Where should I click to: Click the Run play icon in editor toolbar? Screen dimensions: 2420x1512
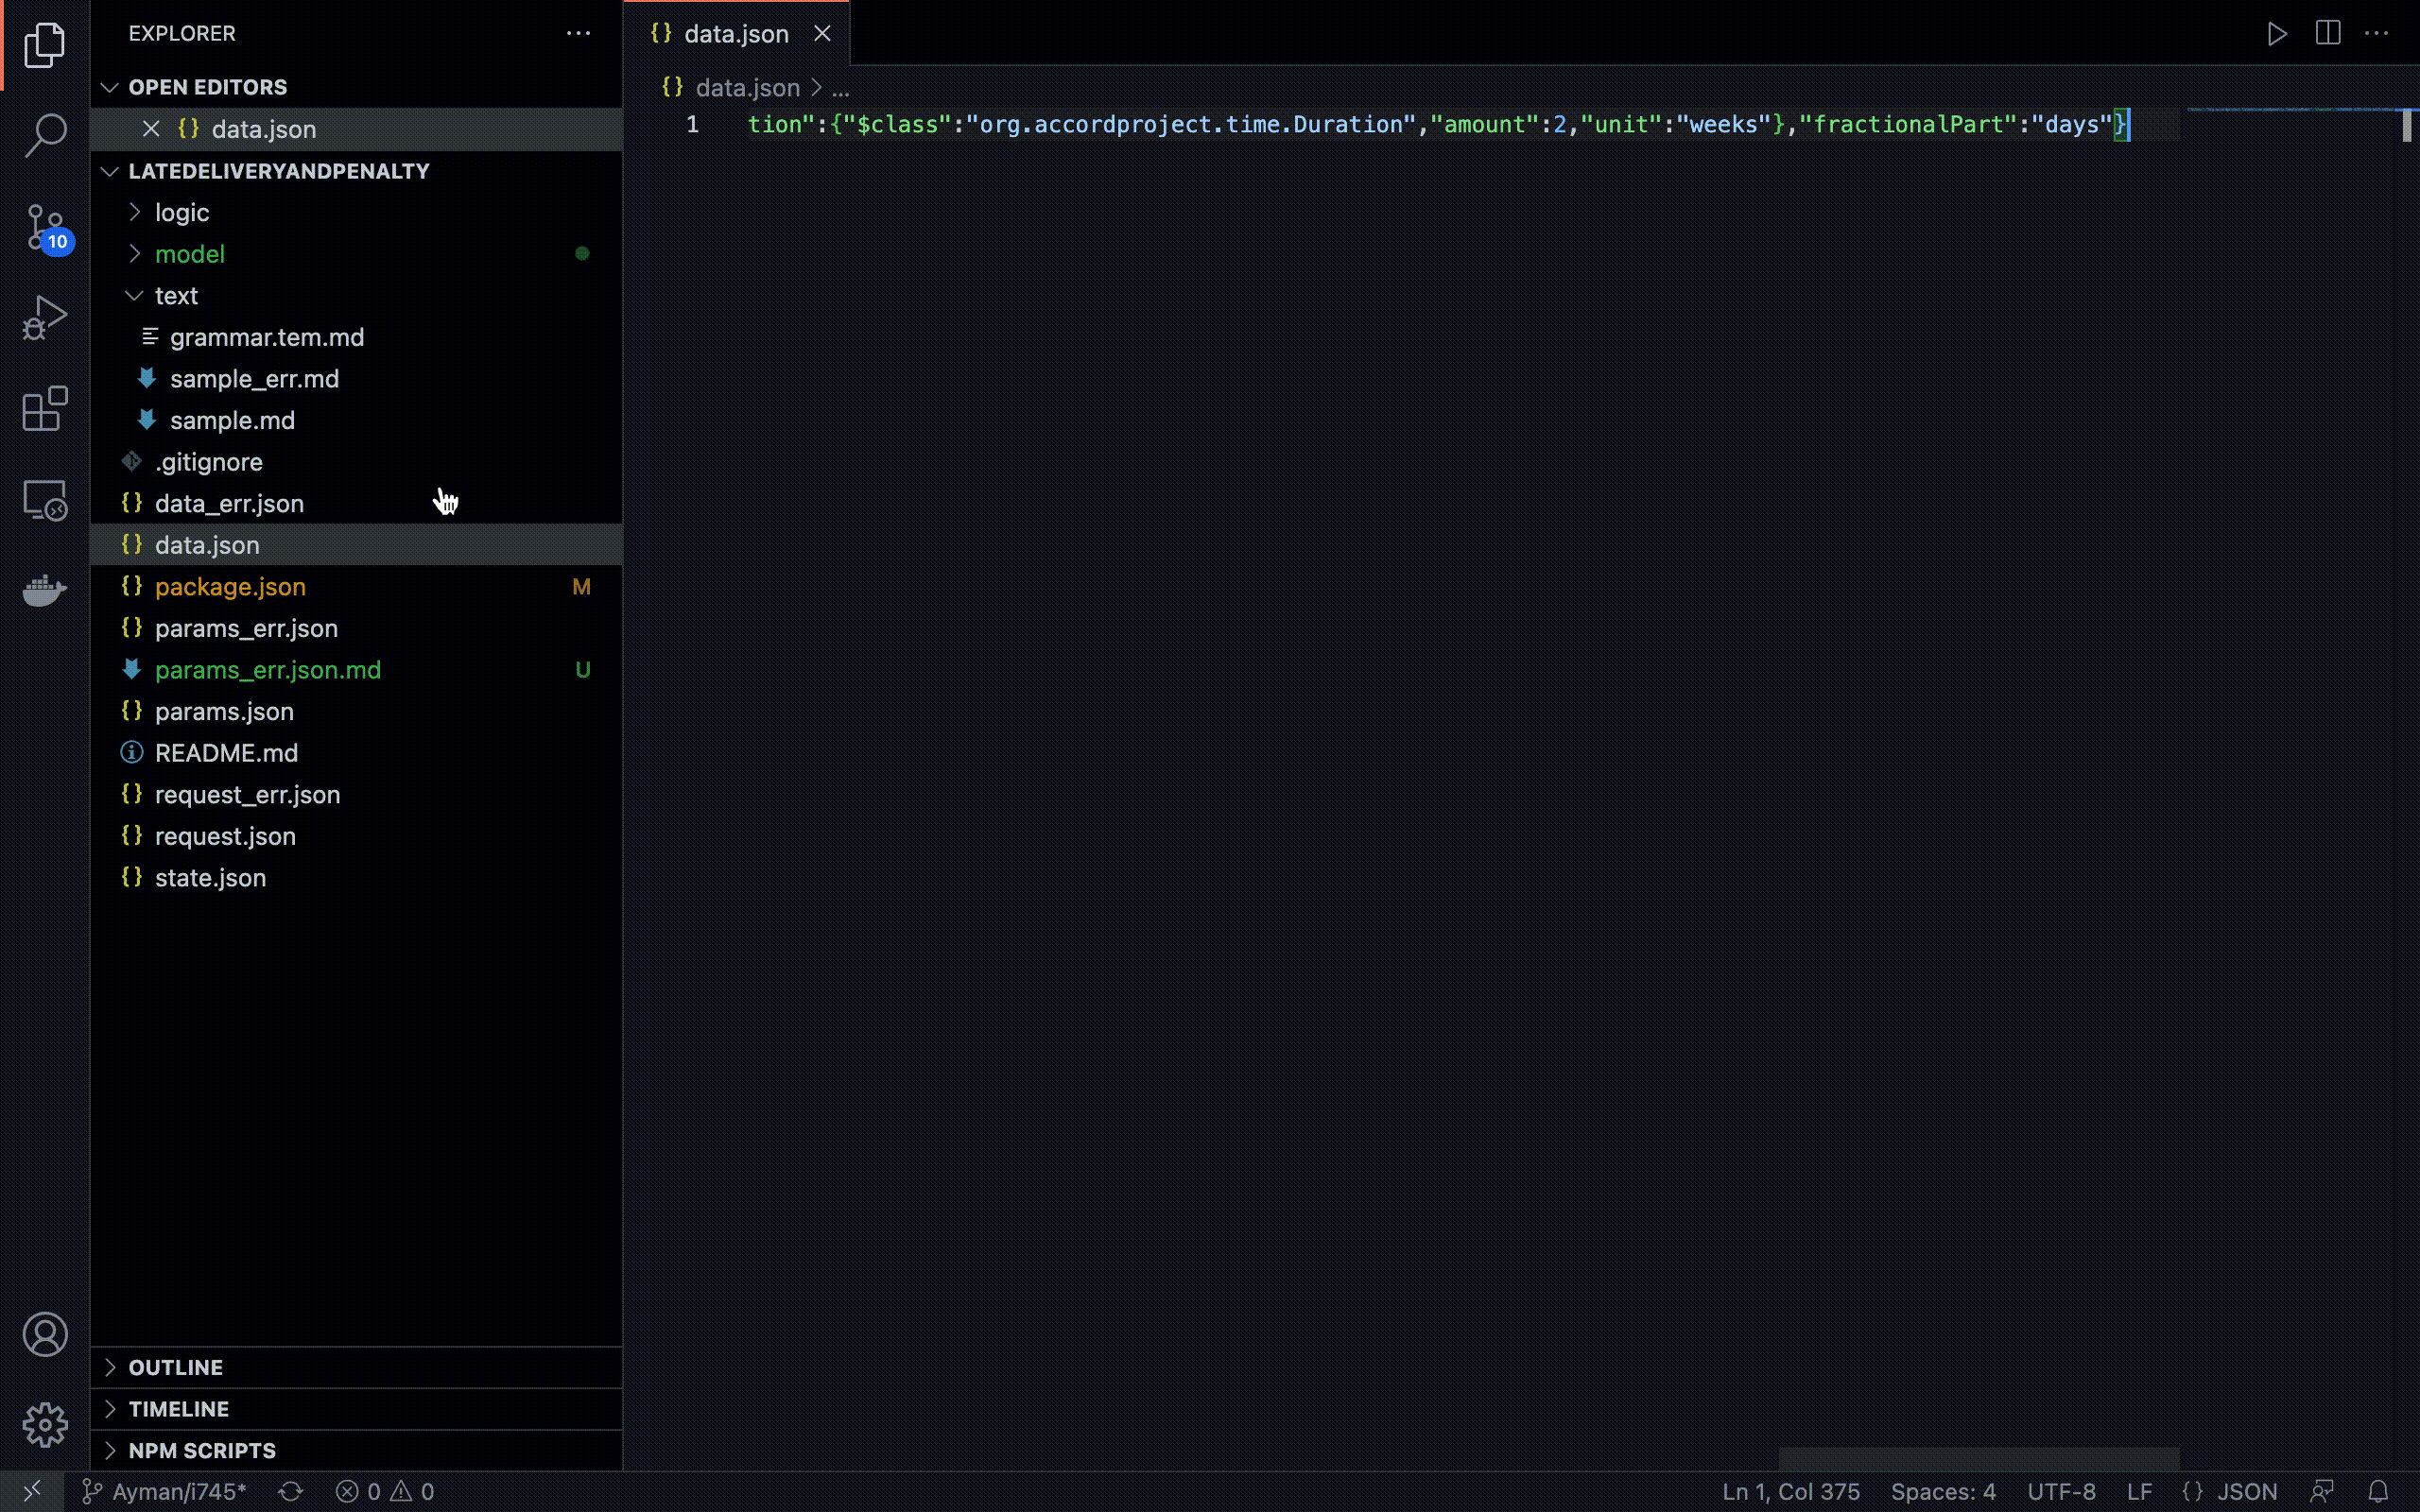[2277, 34]
